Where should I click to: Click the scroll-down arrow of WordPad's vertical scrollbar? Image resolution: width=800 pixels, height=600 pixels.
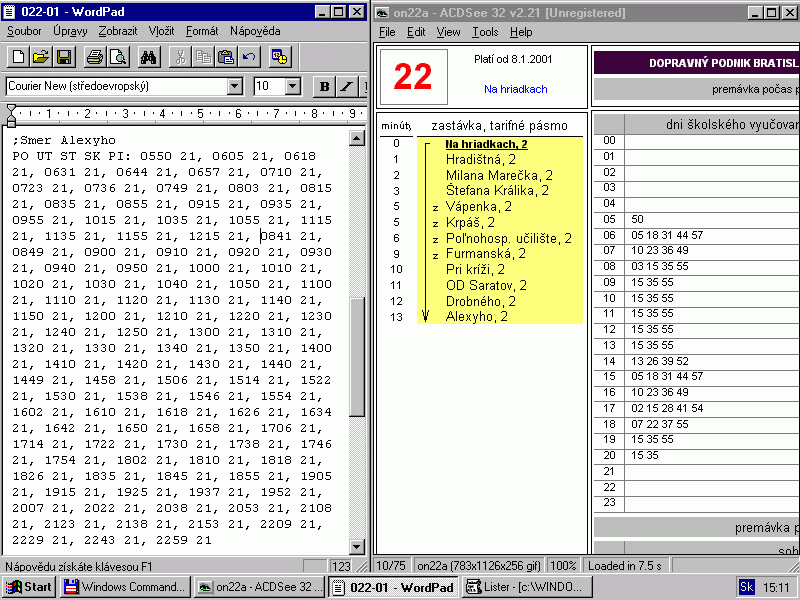point(357,546)
